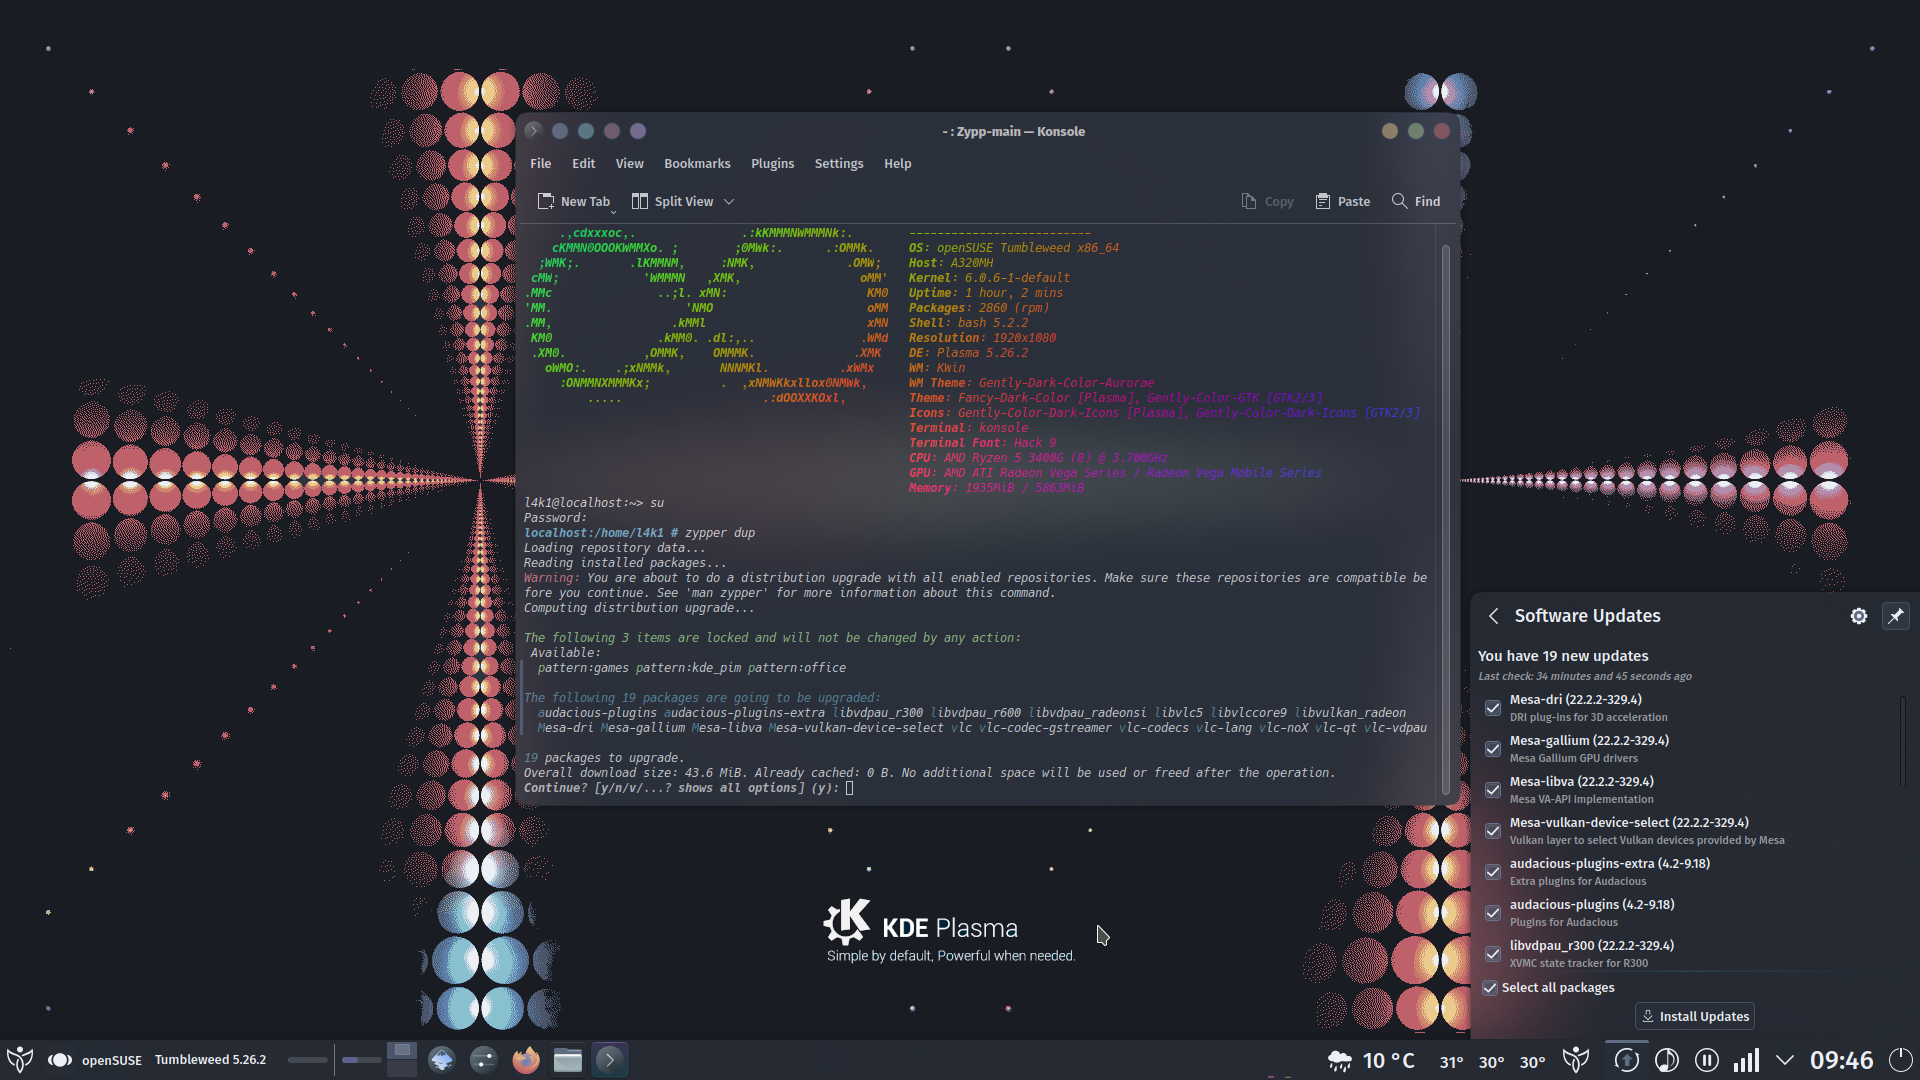Click the 10 °C temperature reading

point(1388,1060)
